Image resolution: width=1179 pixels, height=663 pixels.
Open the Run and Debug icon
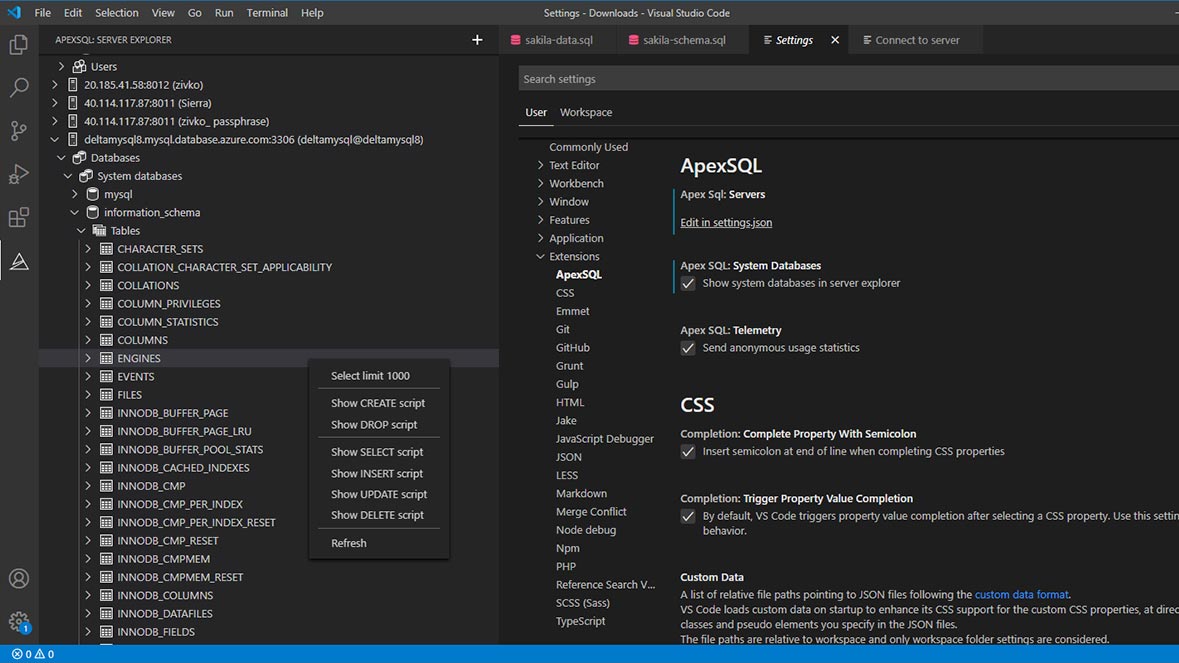coord(16,174)
